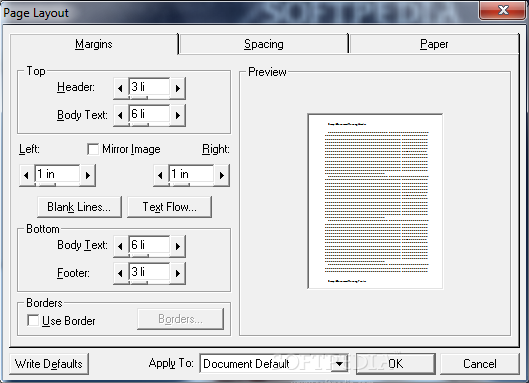Go to the Paper tab
Image resolution: width=529 pixels, height=383 pixels.
[x=434, y=44]
